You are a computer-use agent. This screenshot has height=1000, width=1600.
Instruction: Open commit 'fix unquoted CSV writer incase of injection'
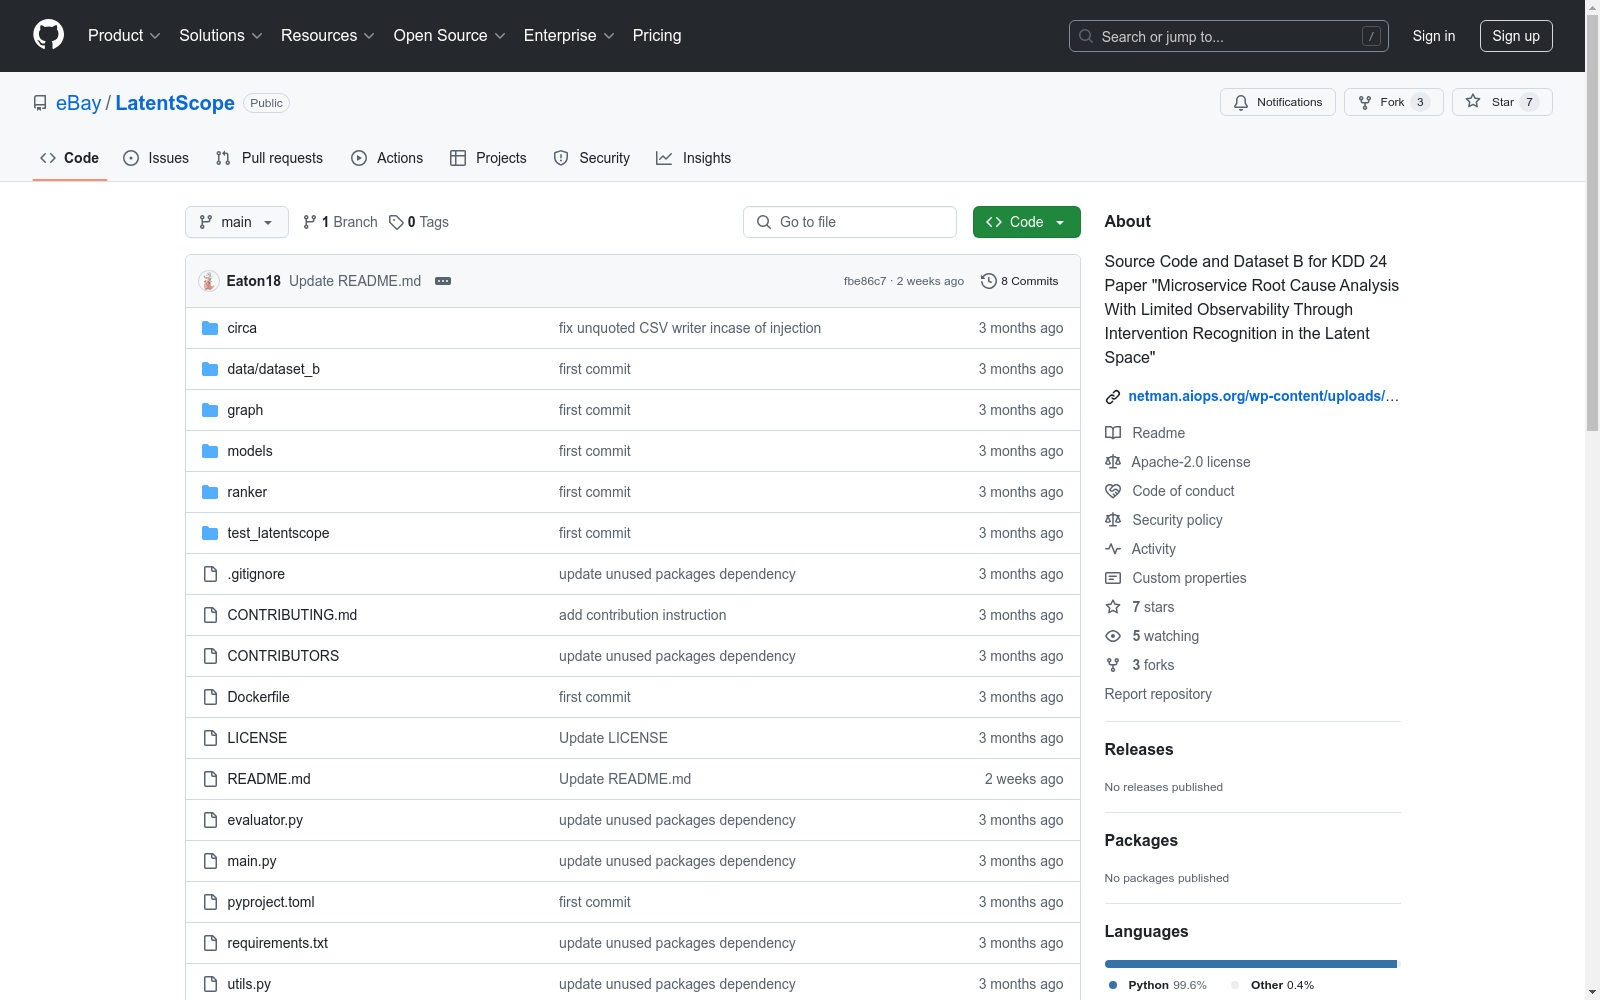(690, 328)
